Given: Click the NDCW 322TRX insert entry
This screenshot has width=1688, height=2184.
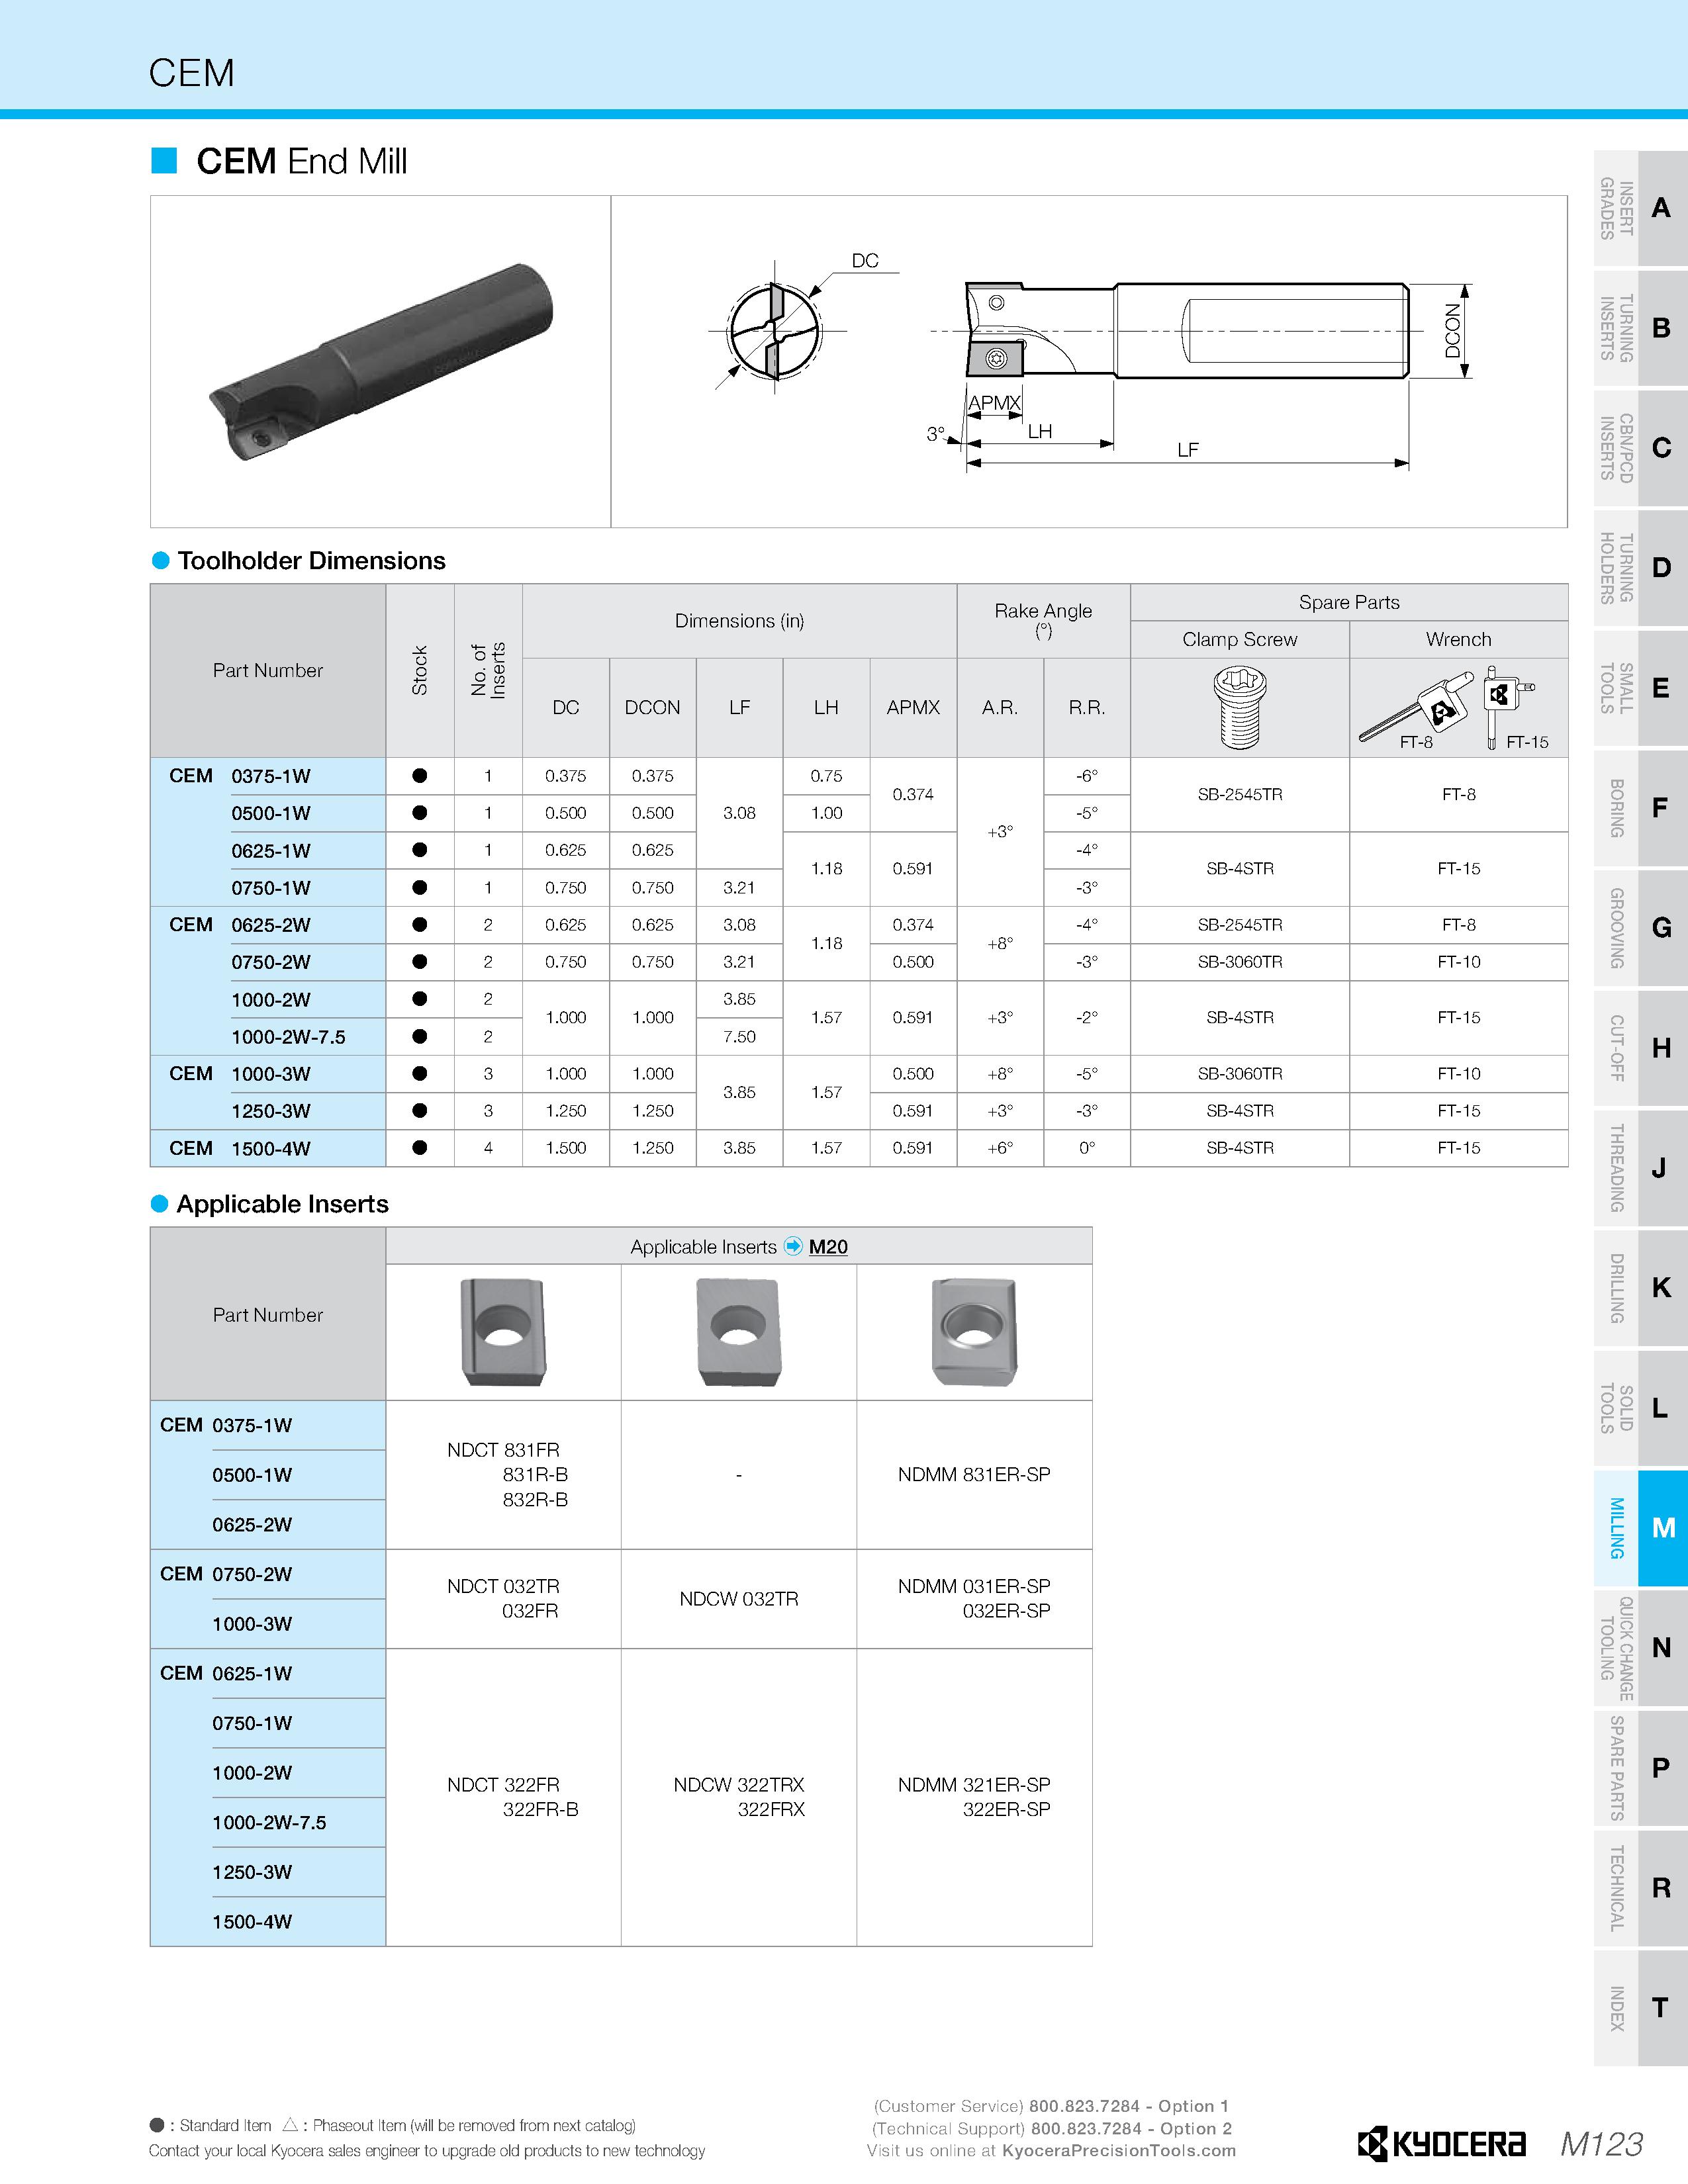Looking at the screenshot, I should [x=739, y=1785].
